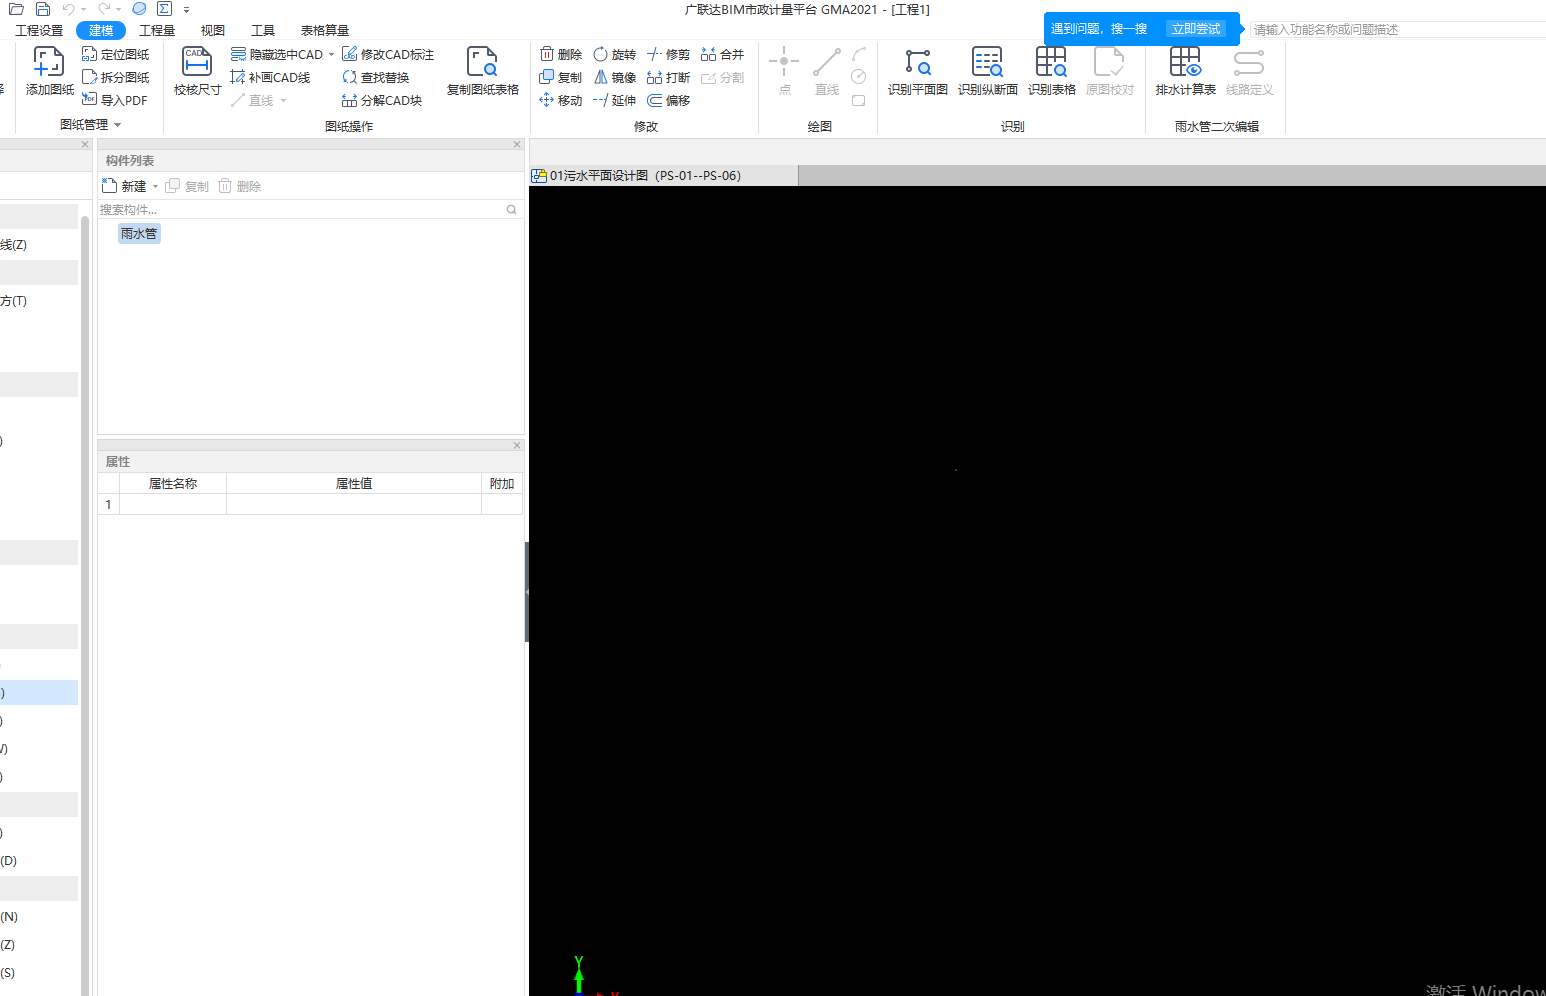Click the 镜像 mirror tool
This screenshot has height=996, width=1546.
tap(615, 77)
